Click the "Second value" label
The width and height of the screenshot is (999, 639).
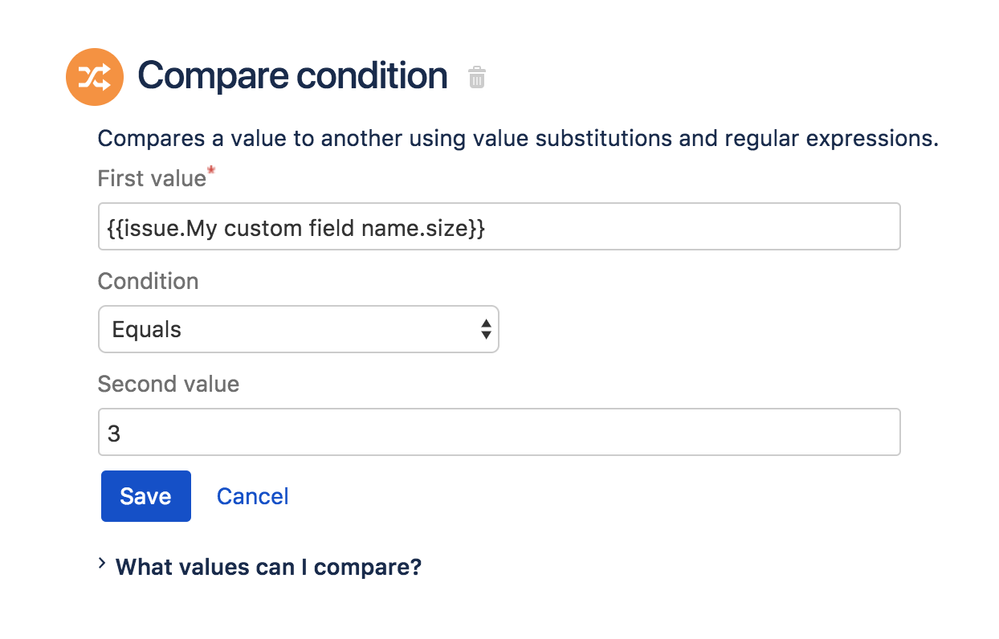pyautogui.click(x=168, y=384)
